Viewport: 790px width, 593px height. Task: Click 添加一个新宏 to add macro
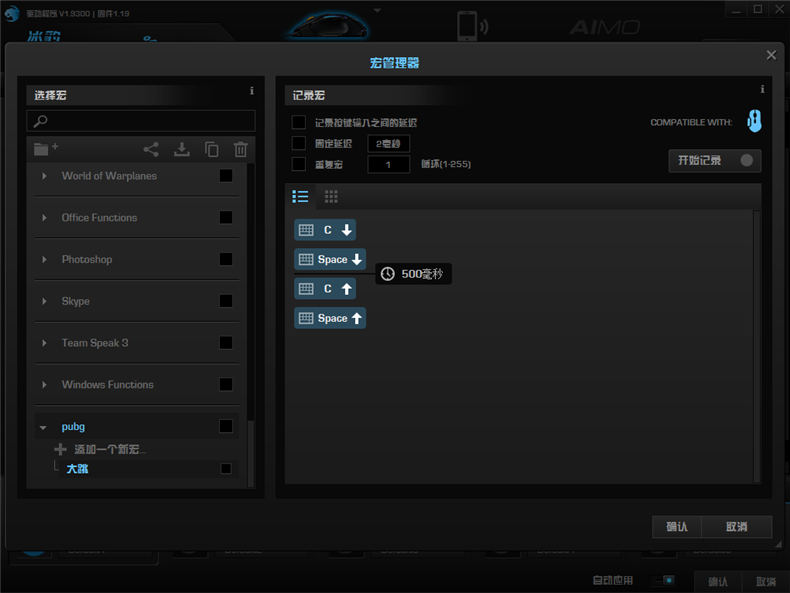point(109,450)
